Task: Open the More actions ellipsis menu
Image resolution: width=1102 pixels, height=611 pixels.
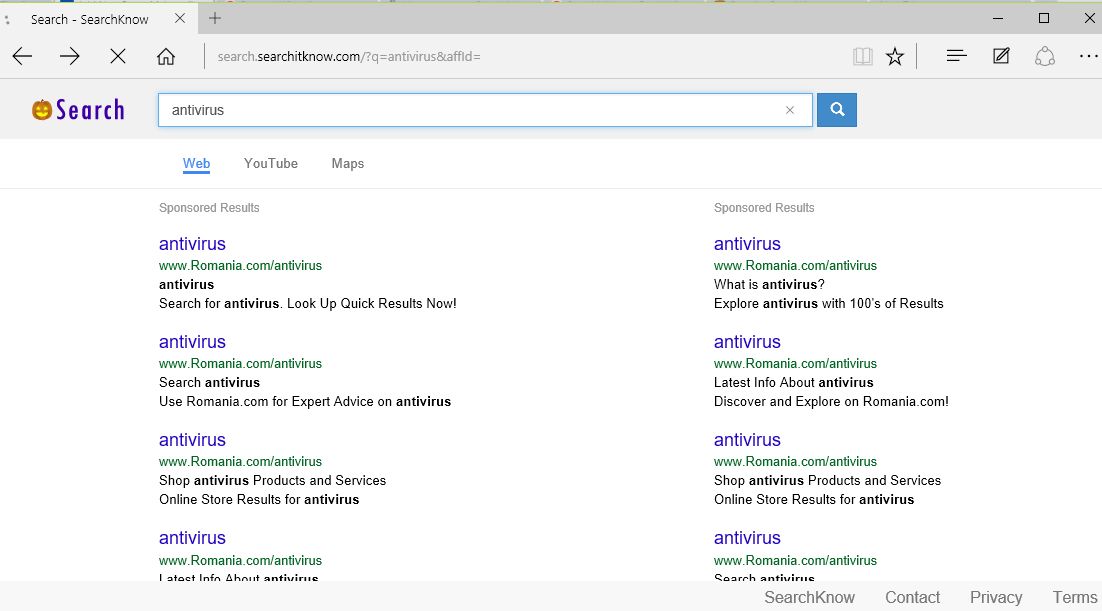Action: [x=1088, y=56]
